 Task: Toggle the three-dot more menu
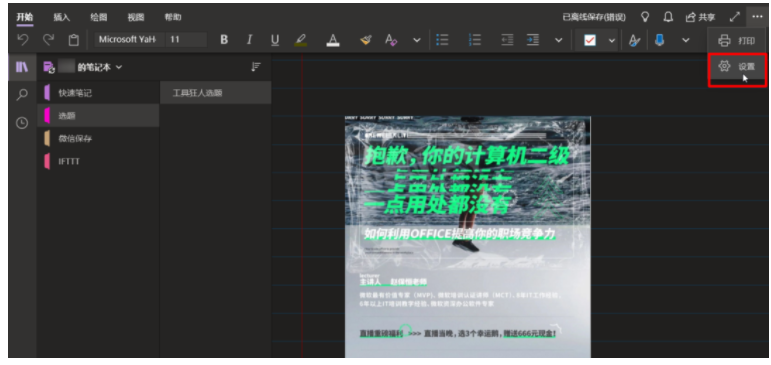(x=757, y=17)
